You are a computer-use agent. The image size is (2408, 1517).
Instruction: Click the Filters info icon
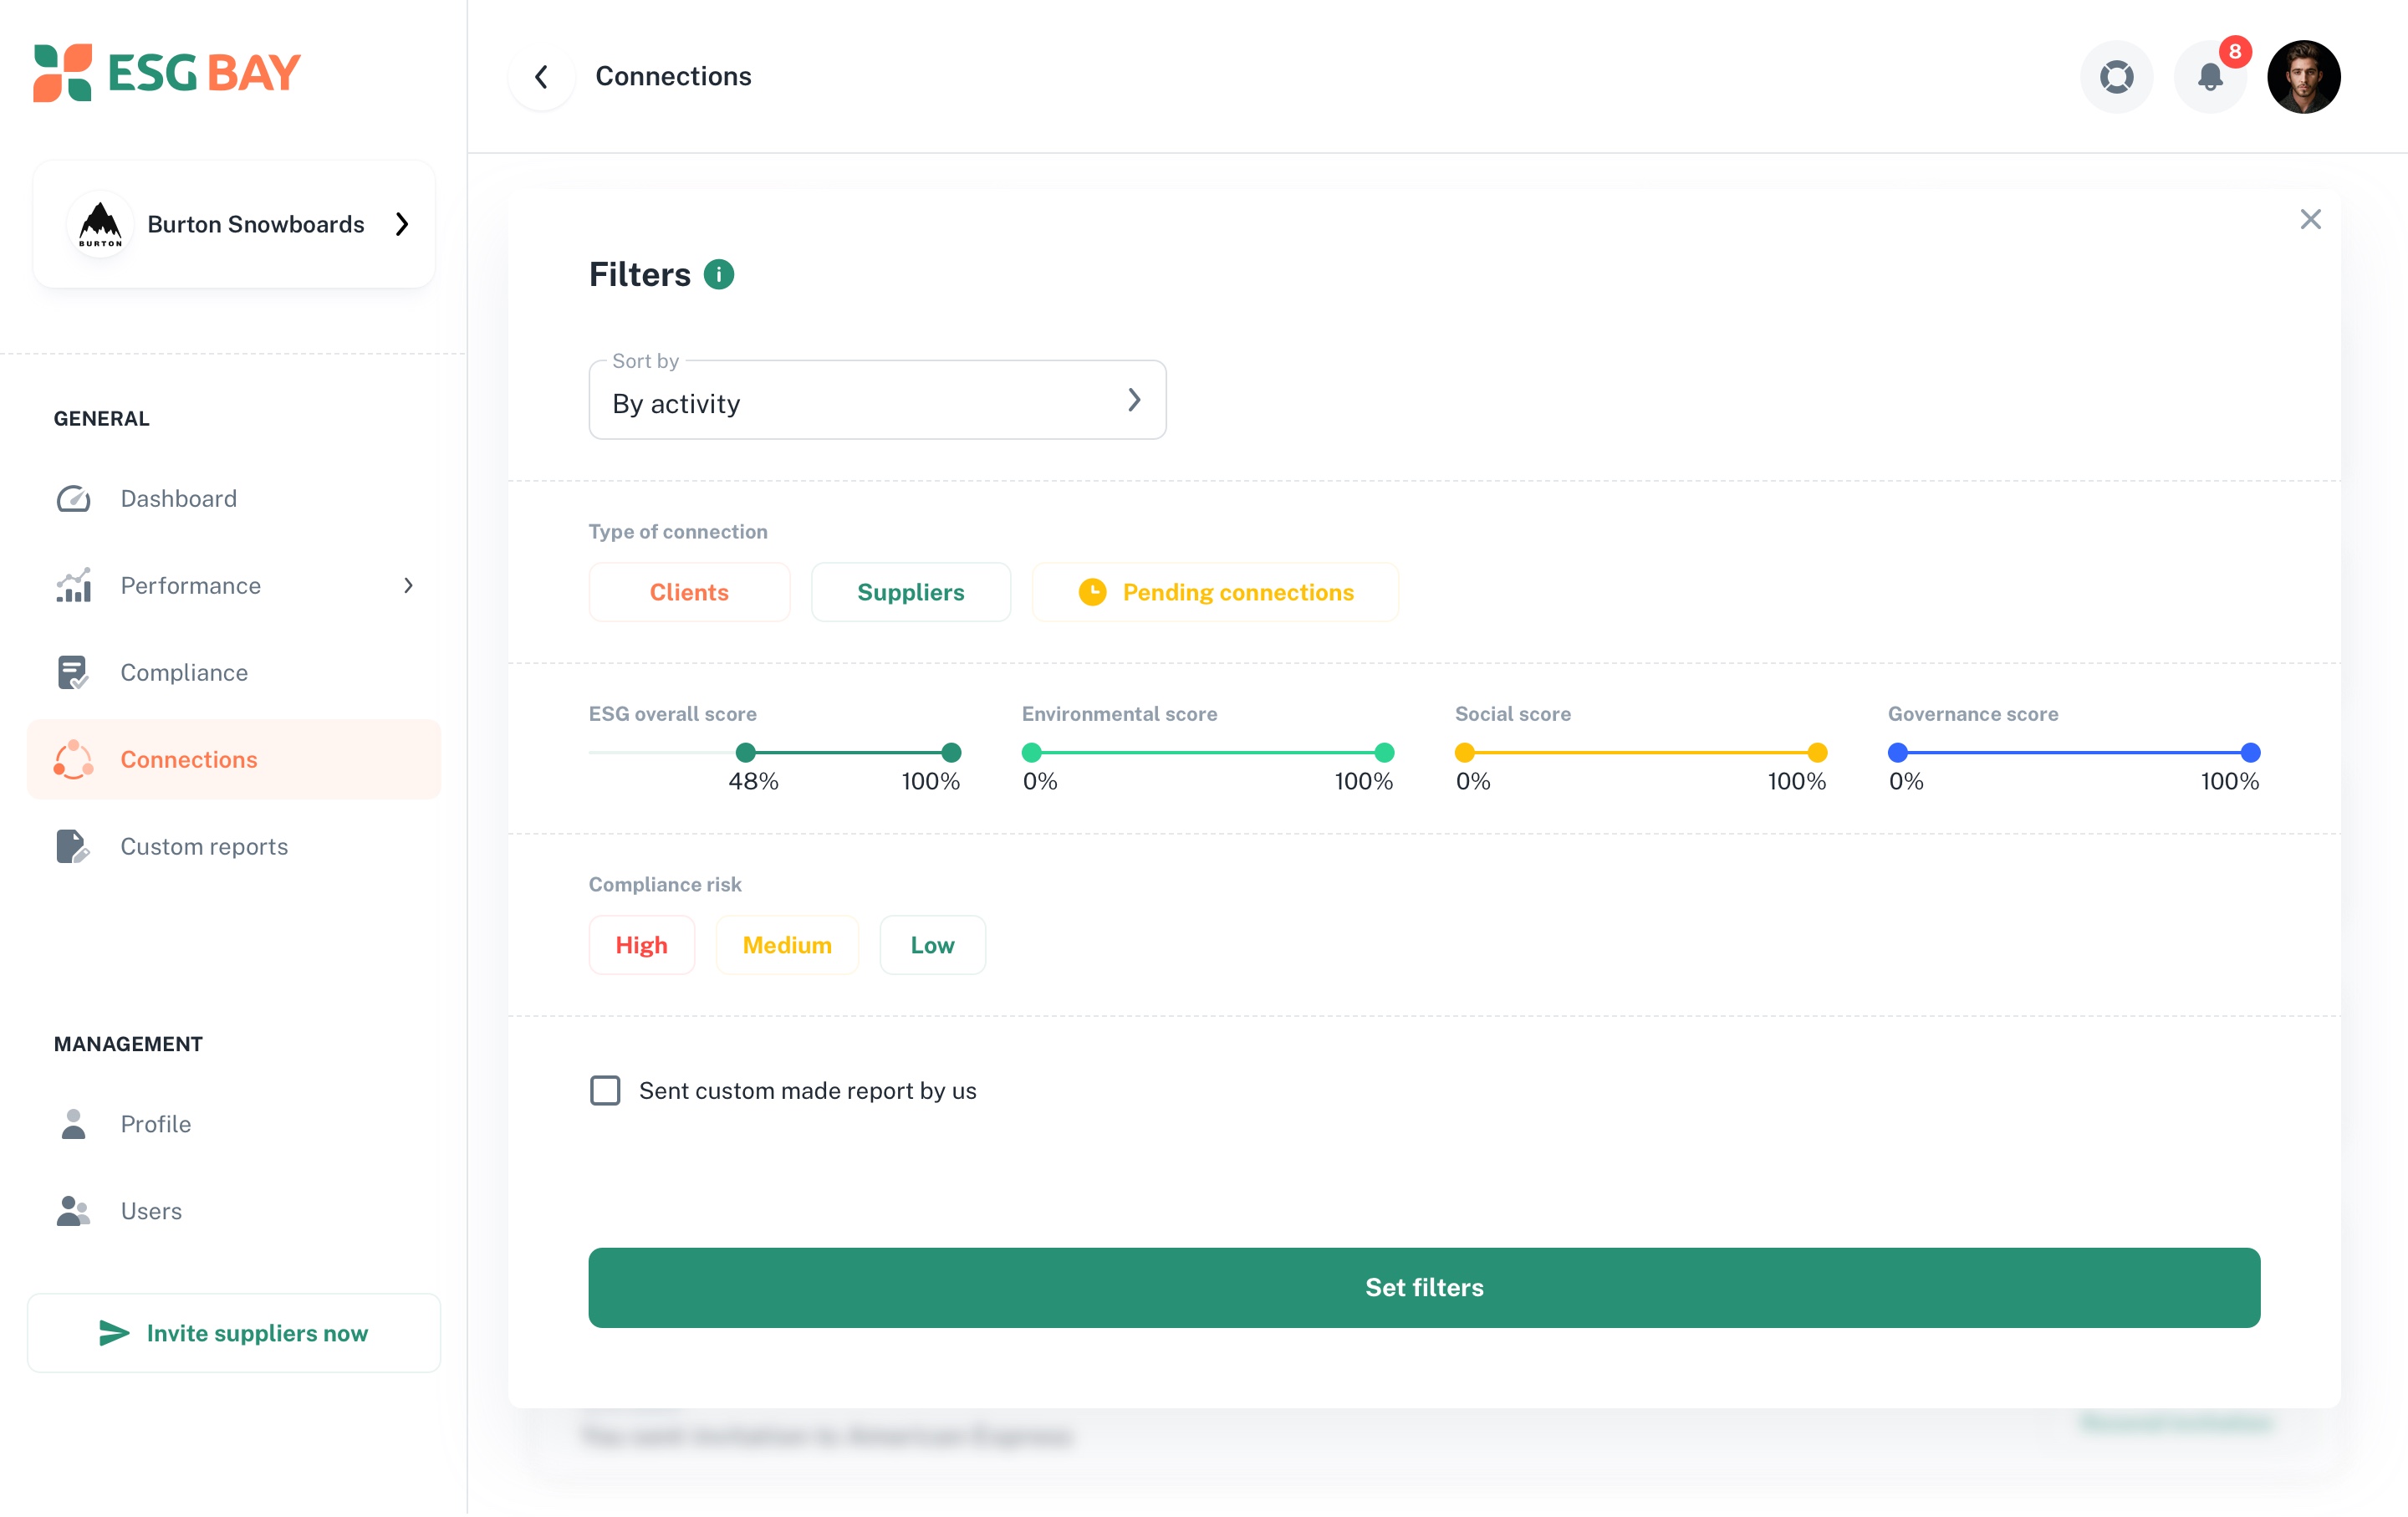719,274
